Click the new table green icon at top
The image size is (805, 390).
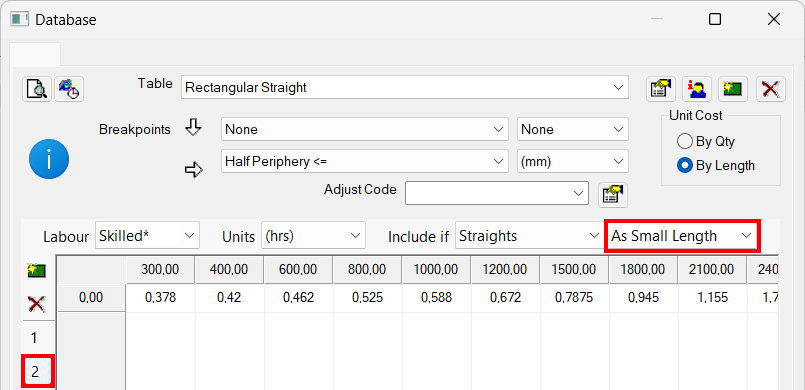(733, 89)
